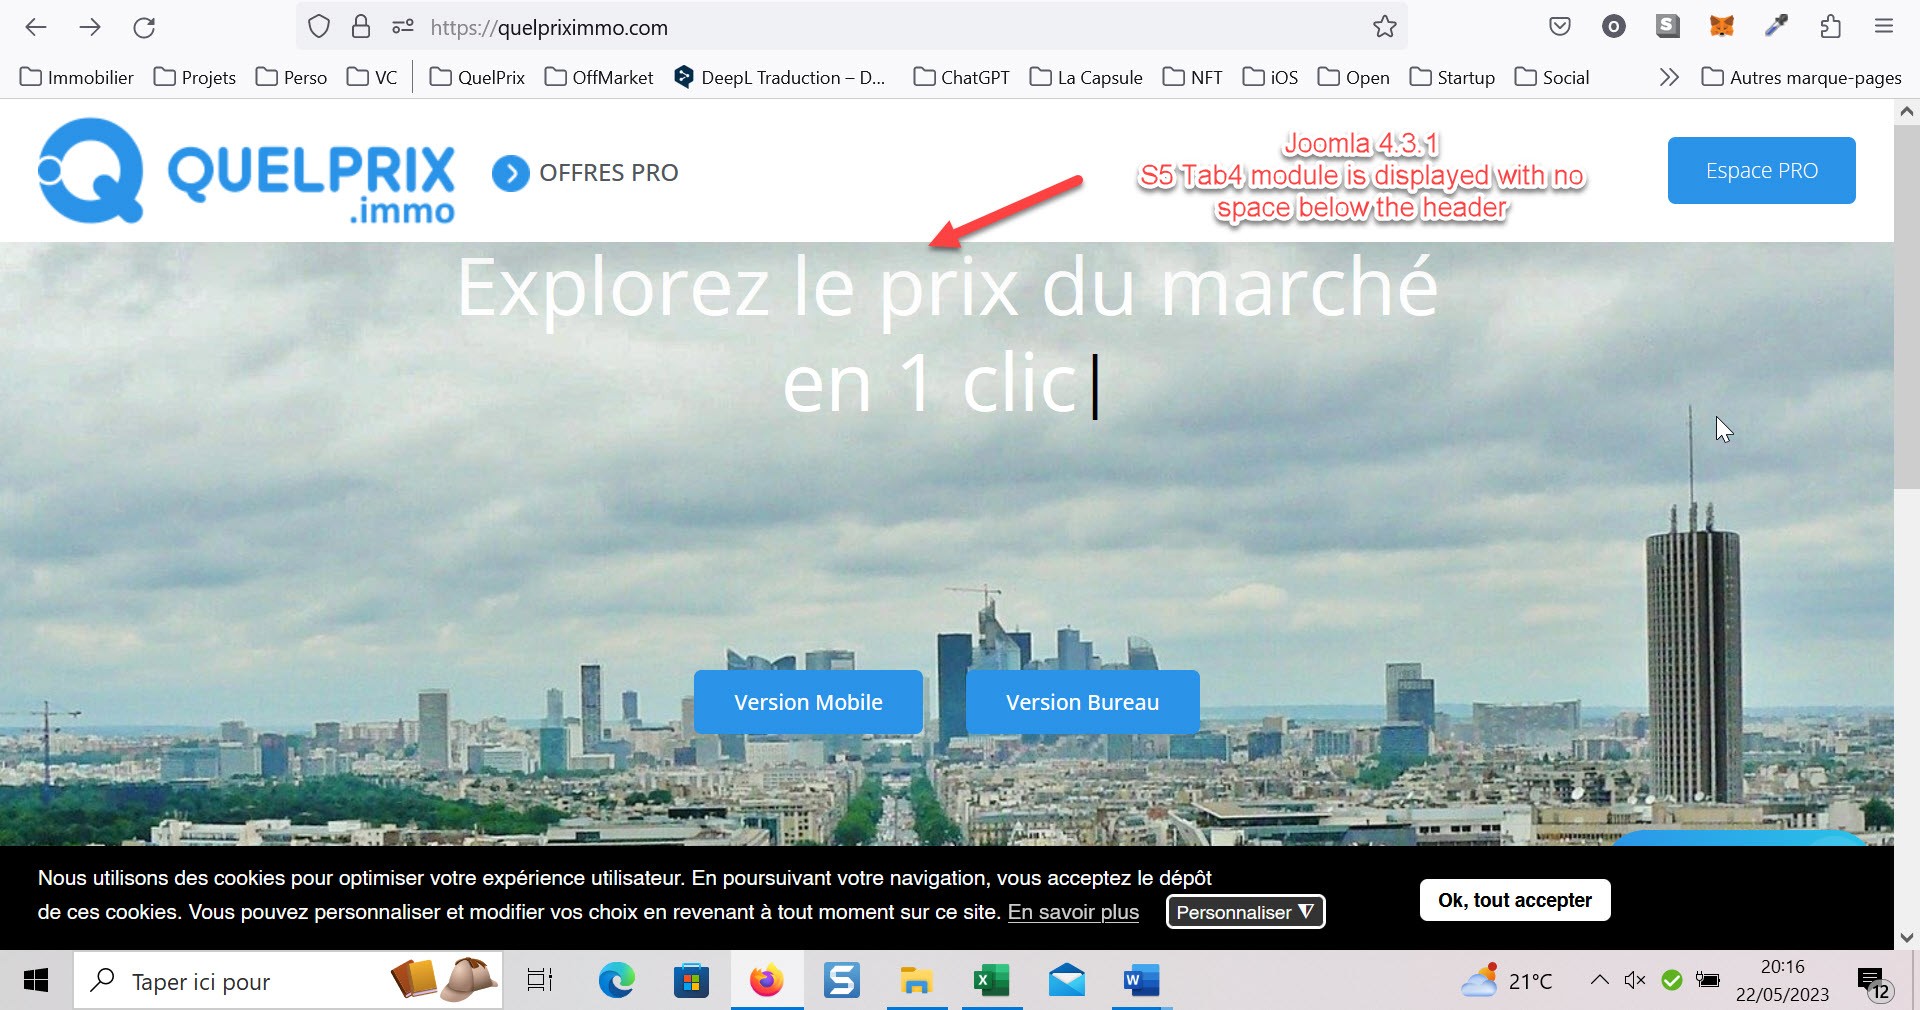Image resolution: width=1920 pixels, height=1010 pixels.
Task: Launch Microsoft Edge from the taskbar
Action: coord(616,981)
